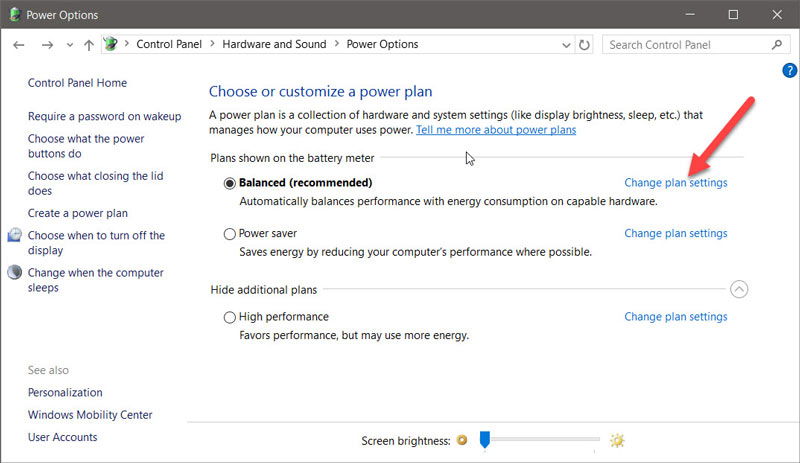Select the Power saver plan
This screenshot has width=800, height=463.
(x=230, y=234)
